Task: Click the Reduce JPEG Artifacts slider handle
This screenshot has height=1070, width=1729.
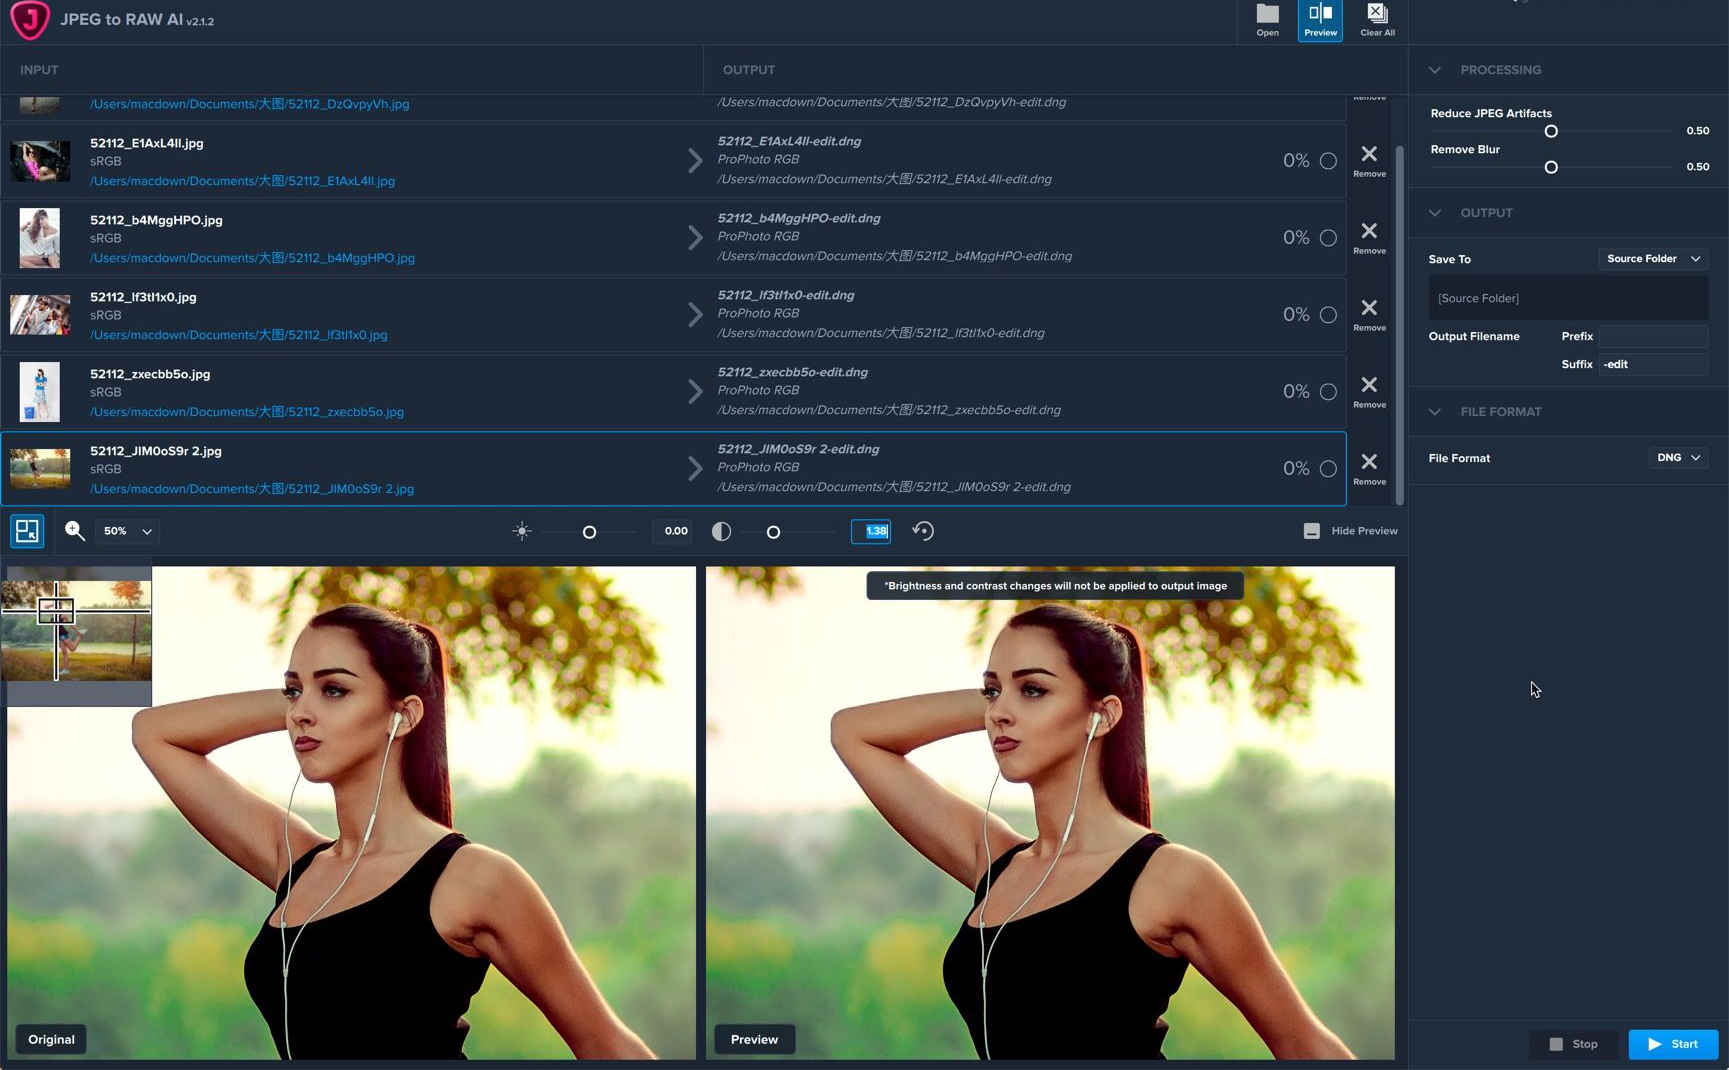Action: coord(1551,132)
